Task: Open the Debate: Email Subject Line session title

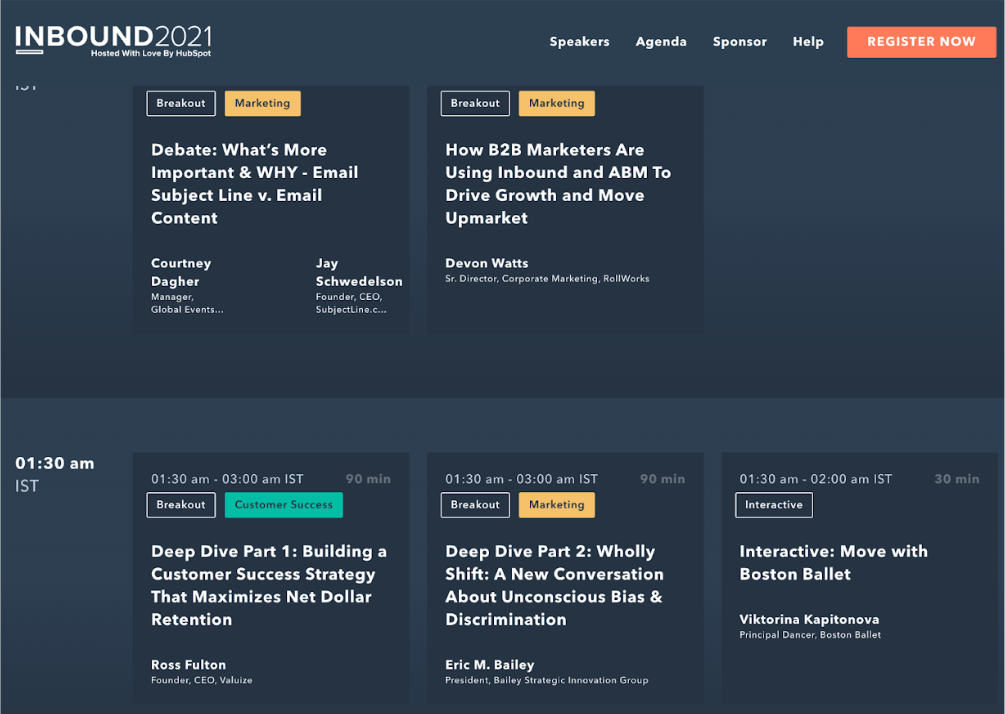Action: pos(254,184)
